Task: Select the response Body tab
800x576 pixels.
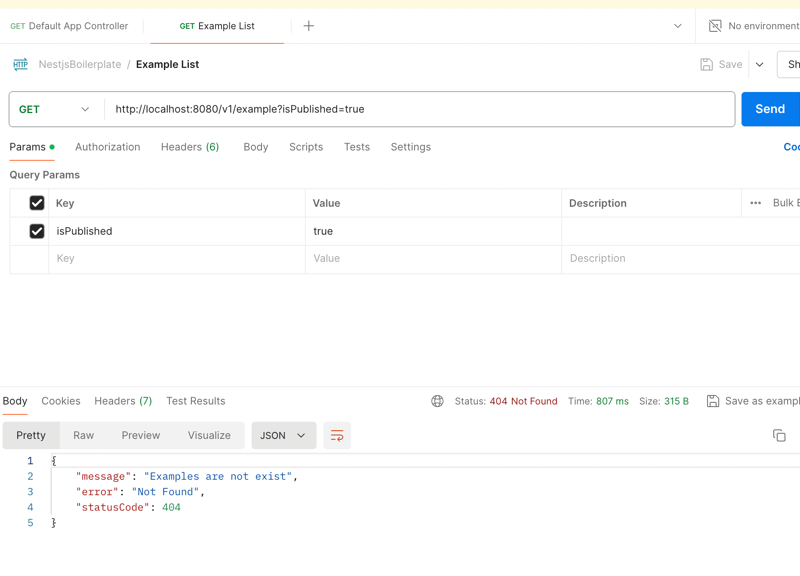Action: click(15, 401)
